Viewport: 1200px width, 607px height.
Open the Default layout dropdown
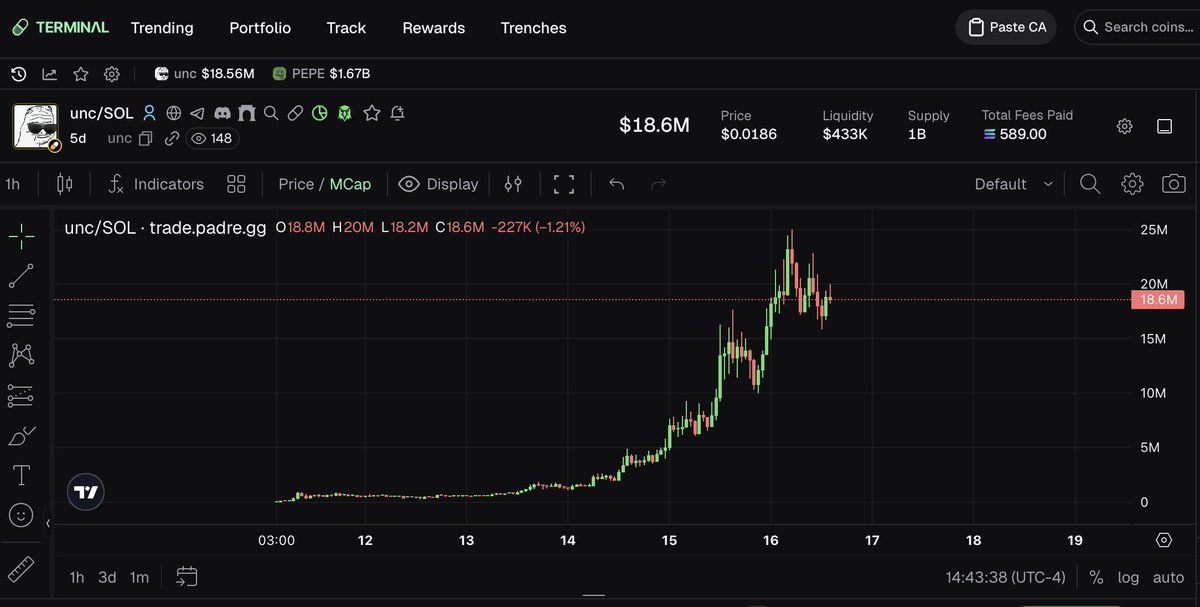[x=1013, y=184]
